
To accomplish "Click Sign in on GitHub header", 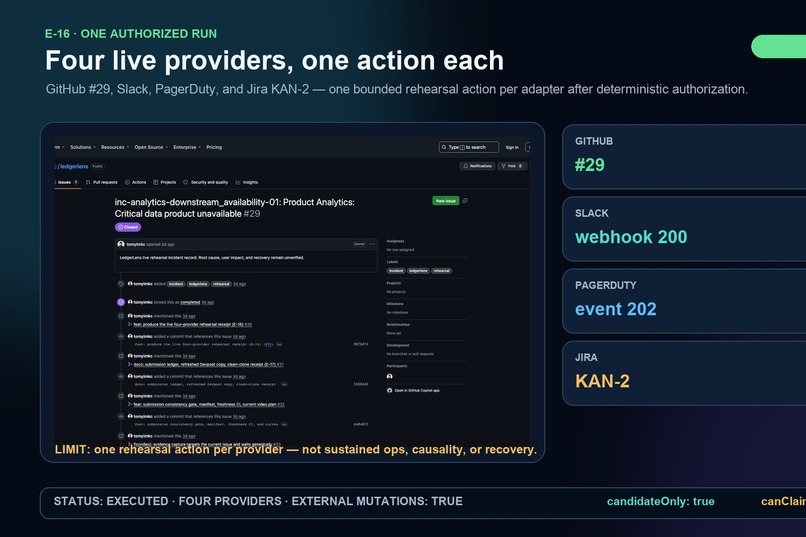I will [x=512, y=147].
